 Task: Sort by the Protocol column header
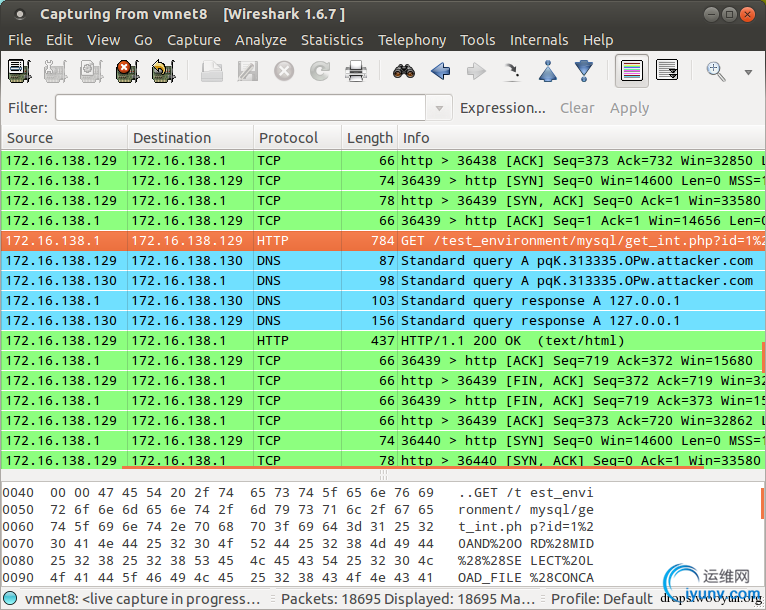click(297, 138)
